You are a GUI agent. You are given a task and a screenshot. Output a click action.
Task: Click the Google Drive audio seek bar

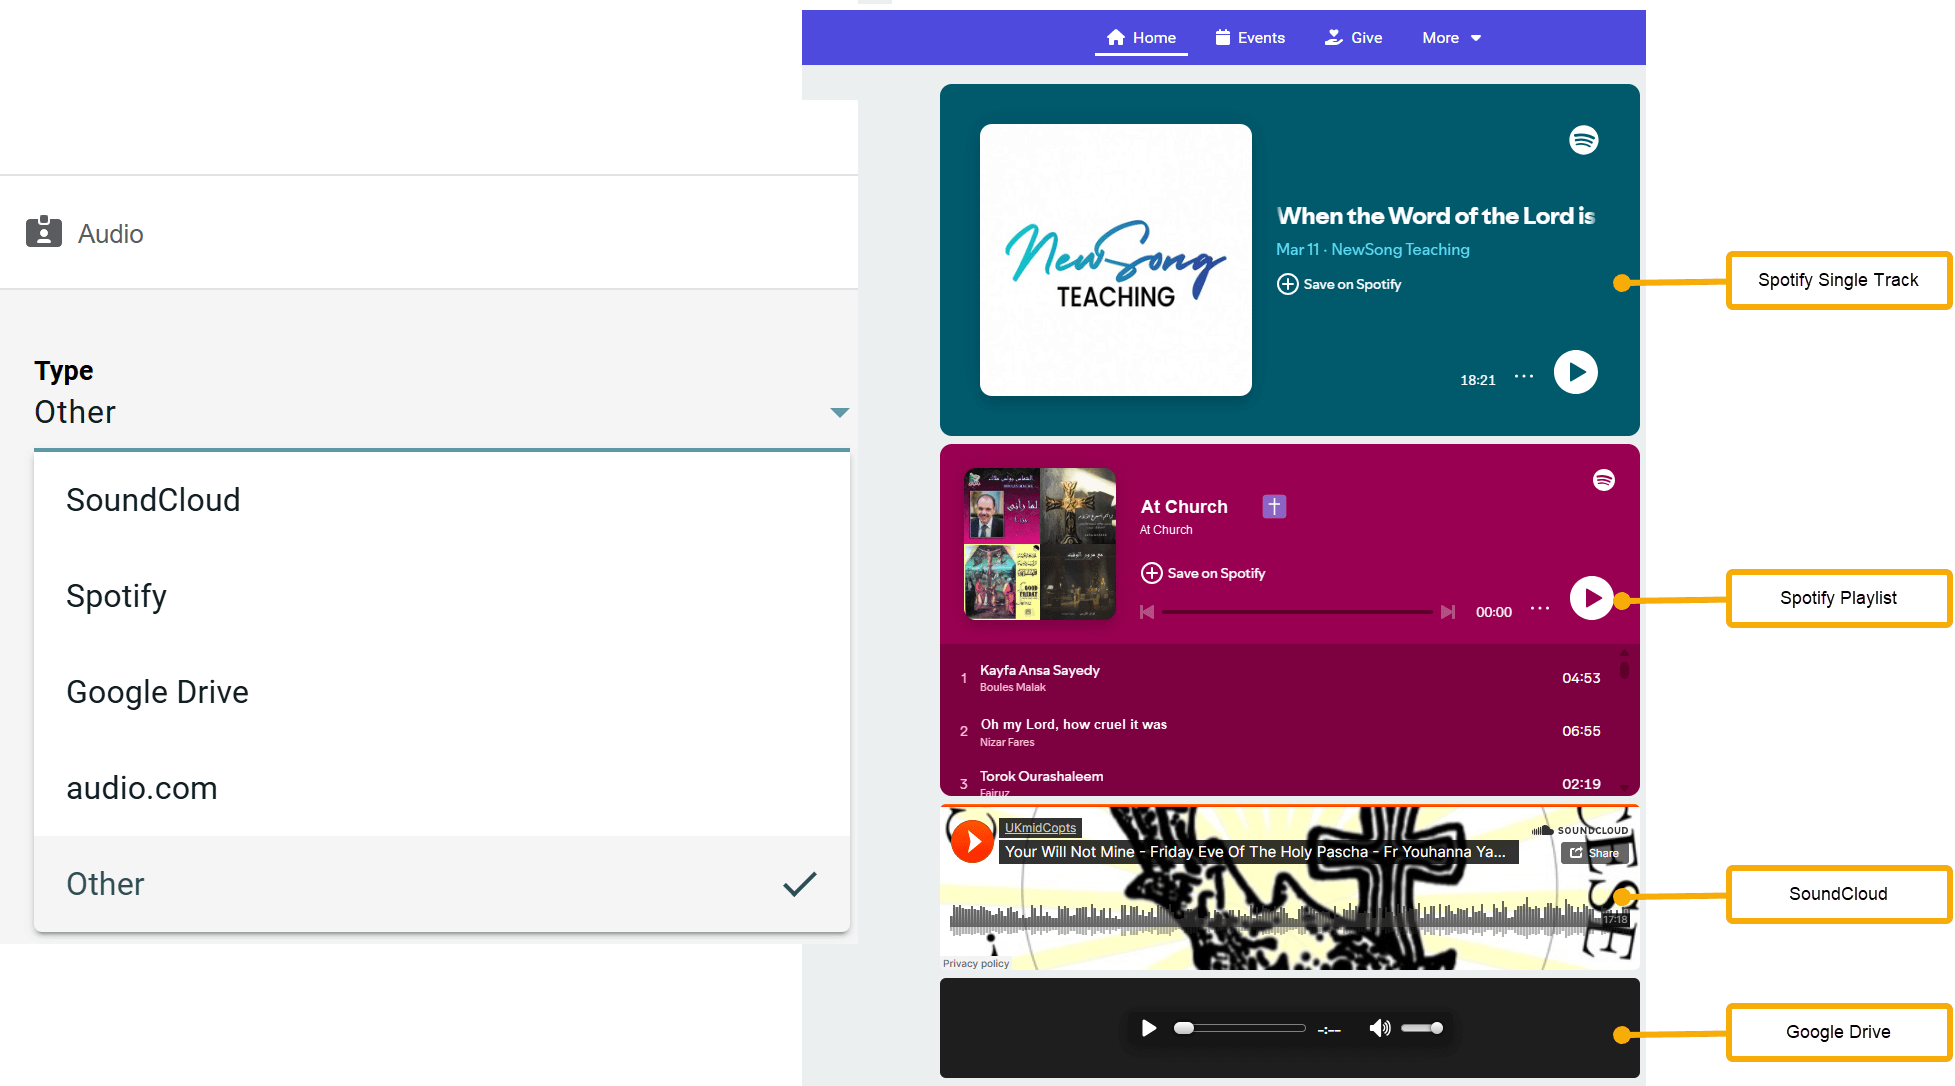click(1240, 1028)
